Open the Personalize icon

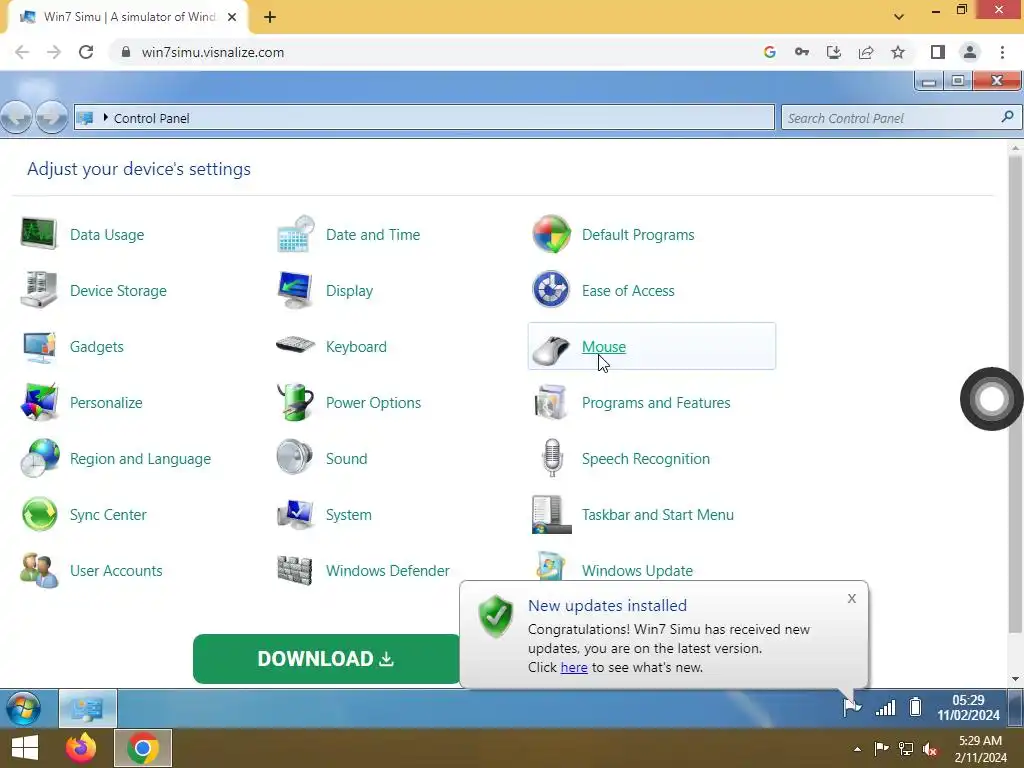click(x=39, y=402)
